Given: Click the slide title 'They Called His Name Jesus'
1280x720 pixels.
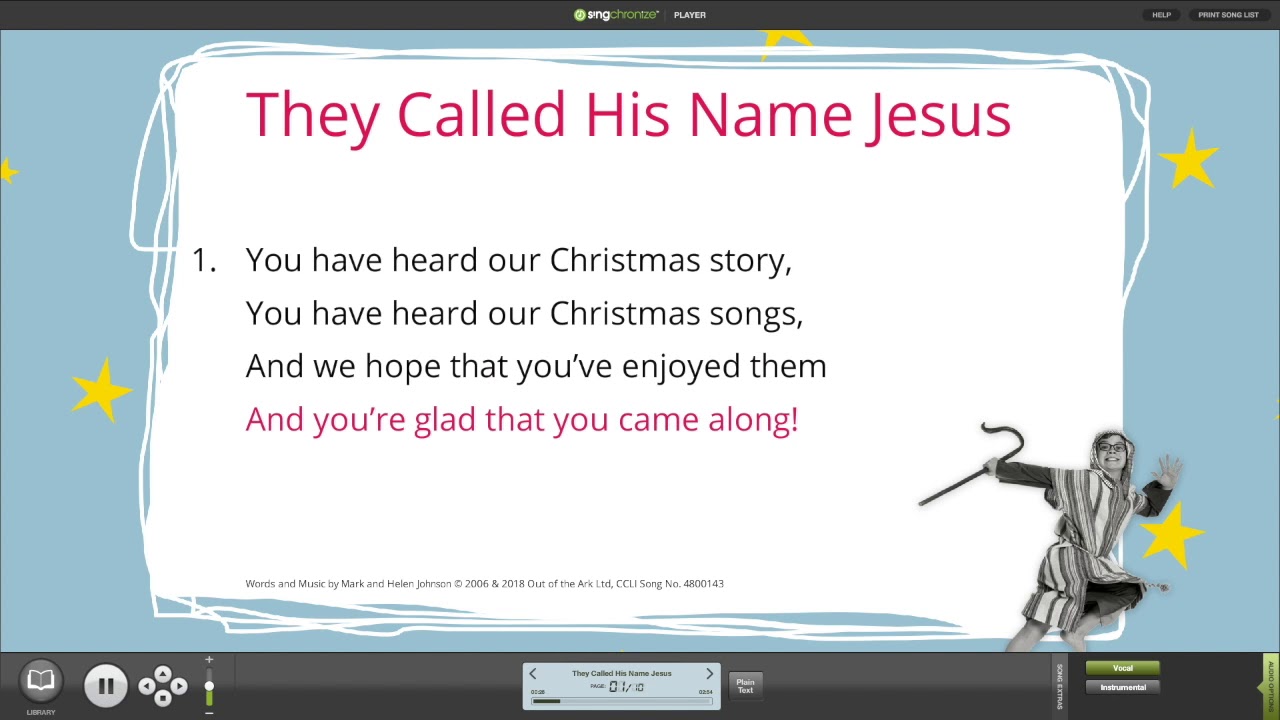Looking at the screenshot, I should point(628,115).
